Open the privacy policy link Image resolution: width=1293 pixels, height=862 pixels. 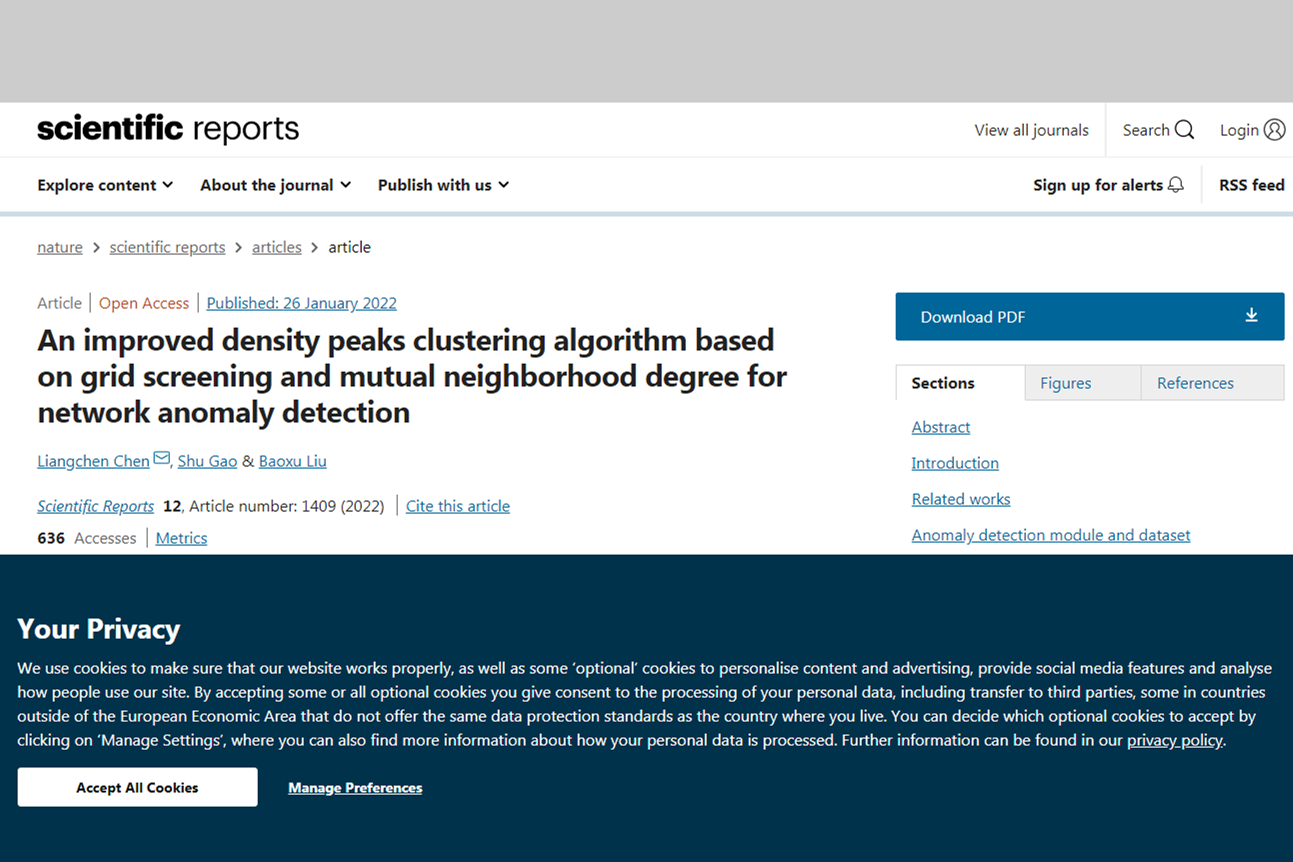[1174, 740]
